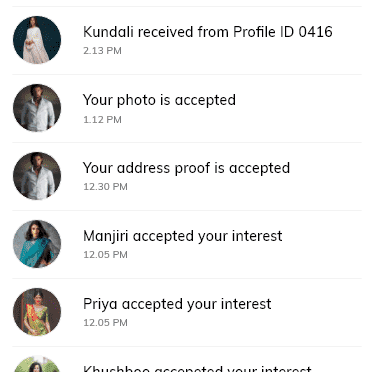Tap avatar beside address proof notification
The width and height of the screenshot is (375, 372).
[x=37, y=176]
